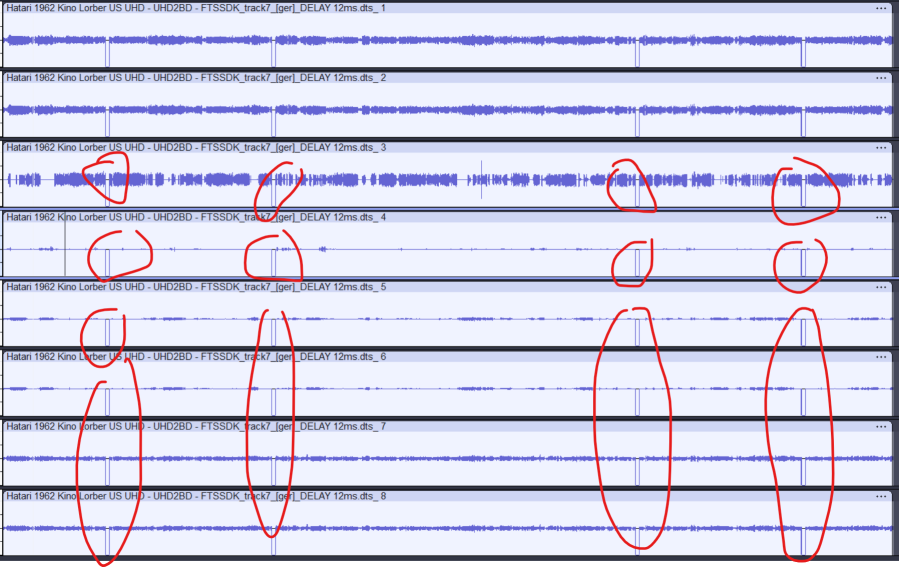This screenshot has width=899, height=568.
Task: Open the options menu of track 5
Action: click(x=881, y=287)
